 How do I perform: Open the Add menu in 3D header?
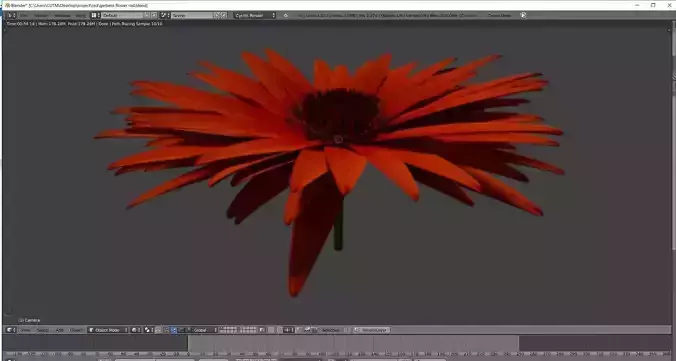pyautogui.click(x=59, y=330)
